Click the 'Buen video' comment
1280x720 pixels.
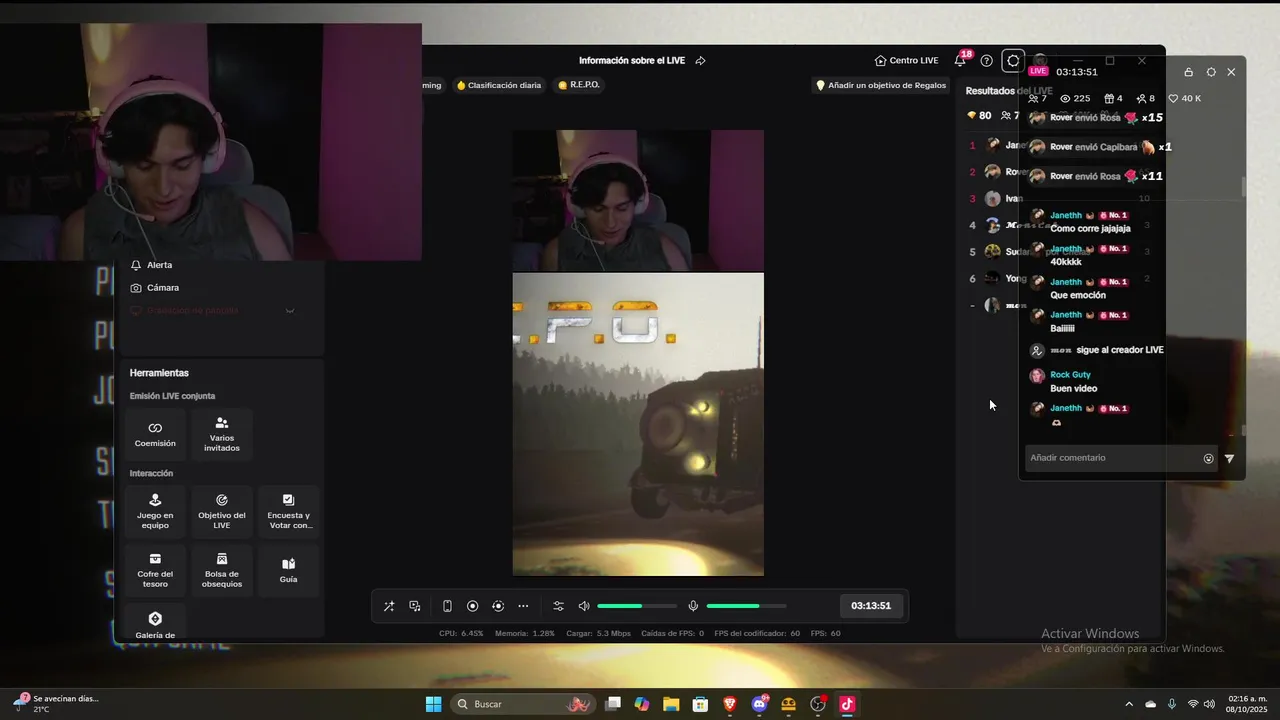pyautogui.click(x=1074, y=389)
